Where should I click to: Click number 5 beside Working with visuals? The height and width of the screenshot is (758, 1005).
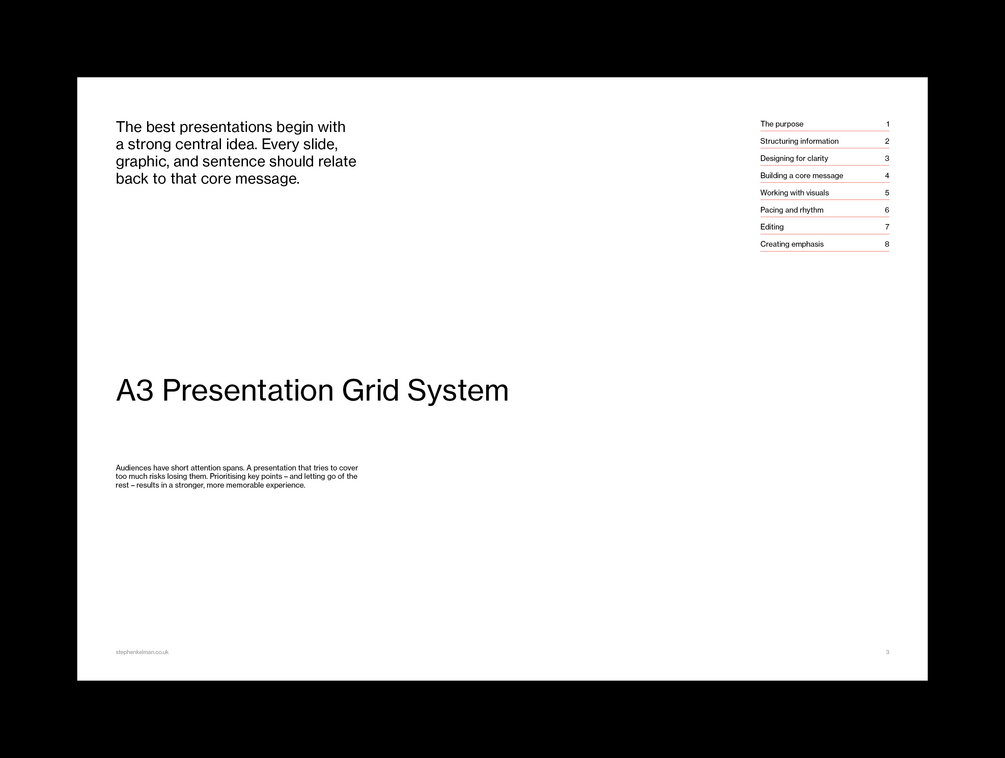tap(887, 193)
